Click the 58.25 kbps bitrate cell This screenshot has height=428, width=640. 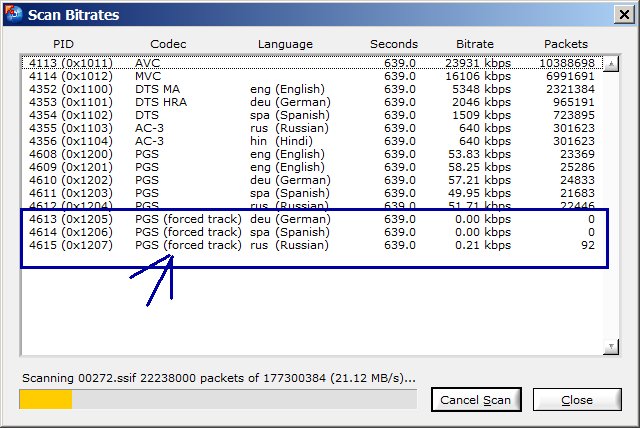480,168
